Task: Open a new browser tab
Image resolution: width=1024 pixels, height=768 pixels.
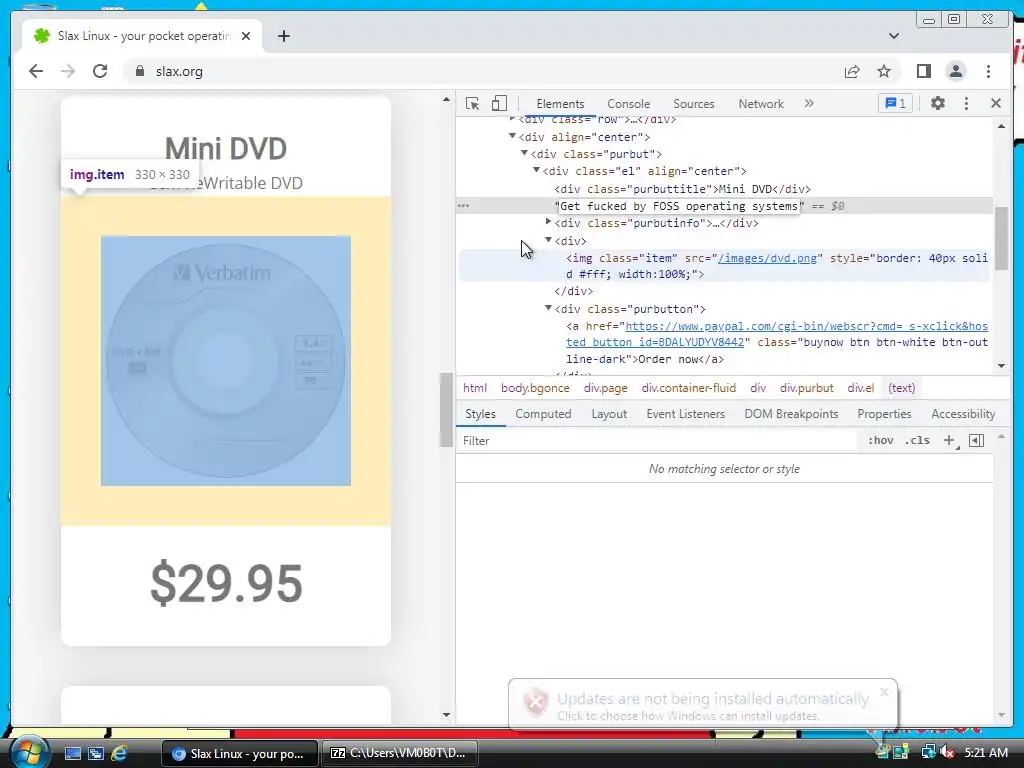Action: (283, 36)
